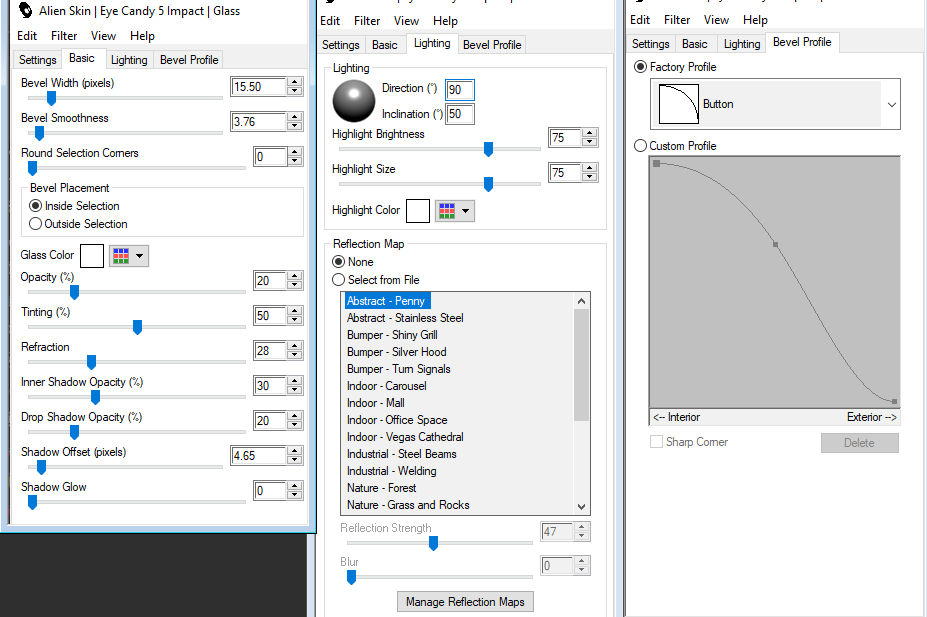Screen dimensions: 927x617
Task: Switch to Settings tab in Glass window
Action: (37, 60)
